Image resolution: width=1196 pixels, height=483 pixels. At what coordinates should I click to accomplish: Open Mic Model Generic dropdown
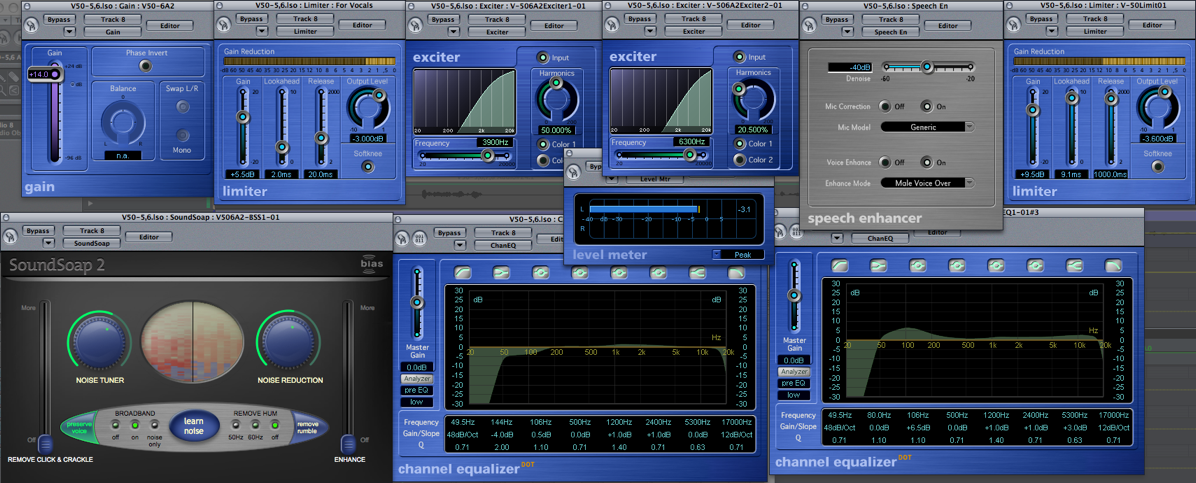pyautogui.click(x=927, y=127)
